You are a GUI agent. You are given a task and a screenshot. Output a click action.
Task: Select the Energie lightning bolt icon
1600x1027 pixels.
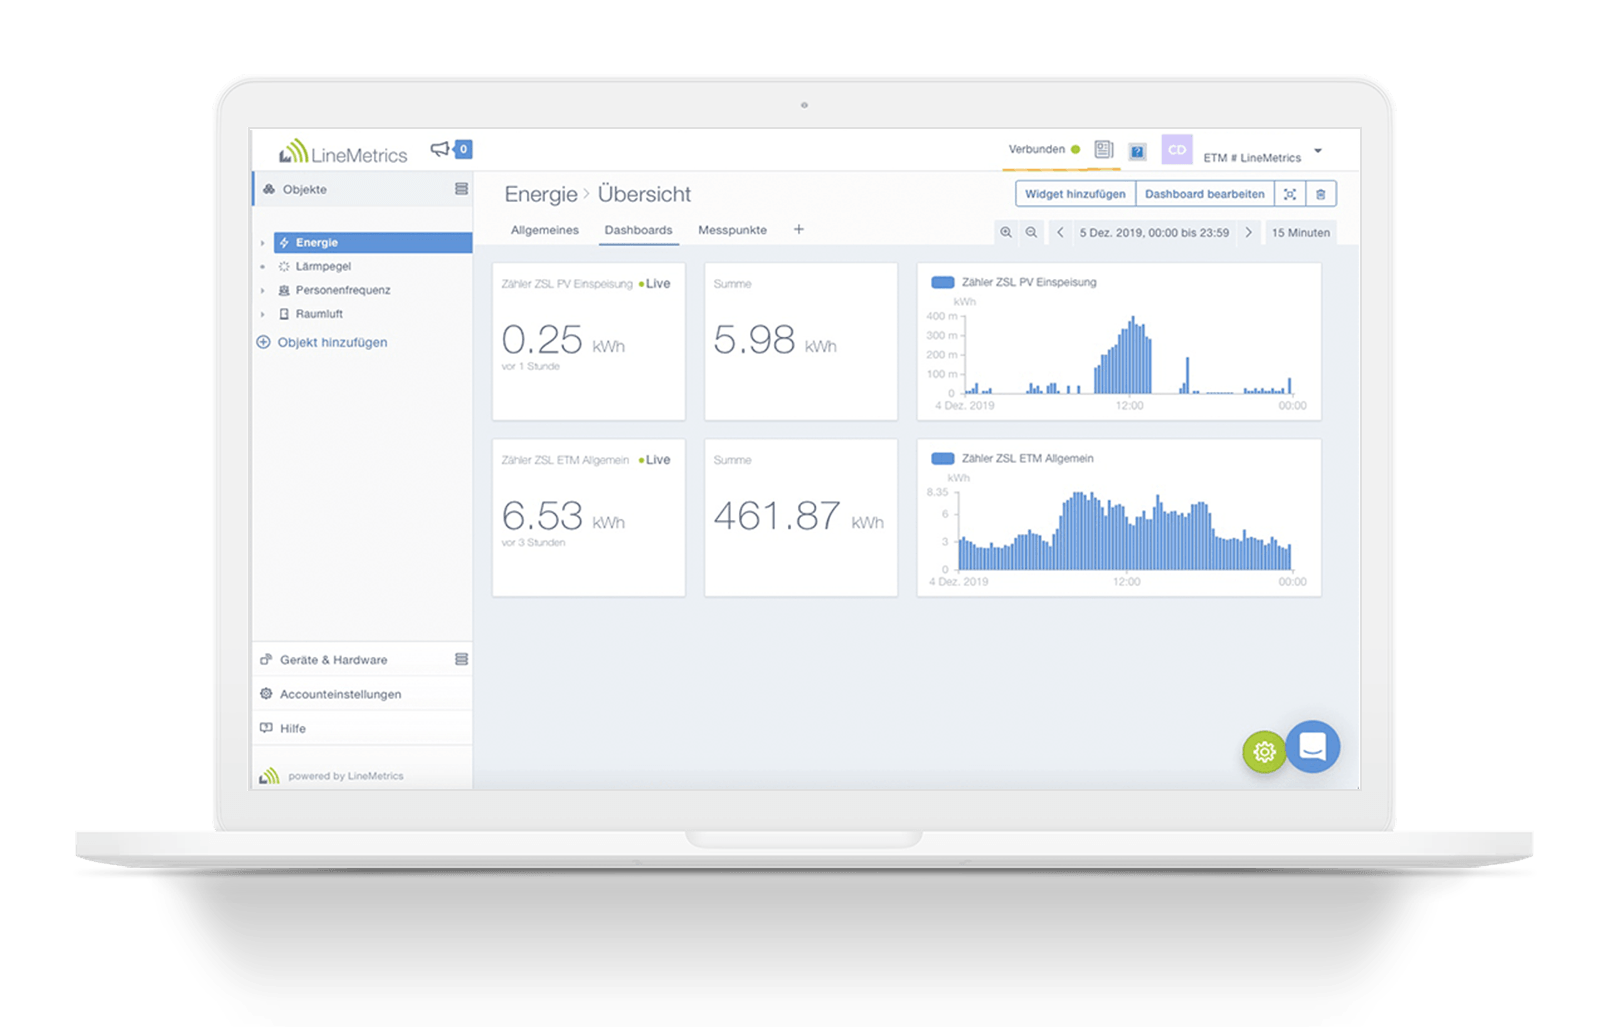[x=286, y=241]
